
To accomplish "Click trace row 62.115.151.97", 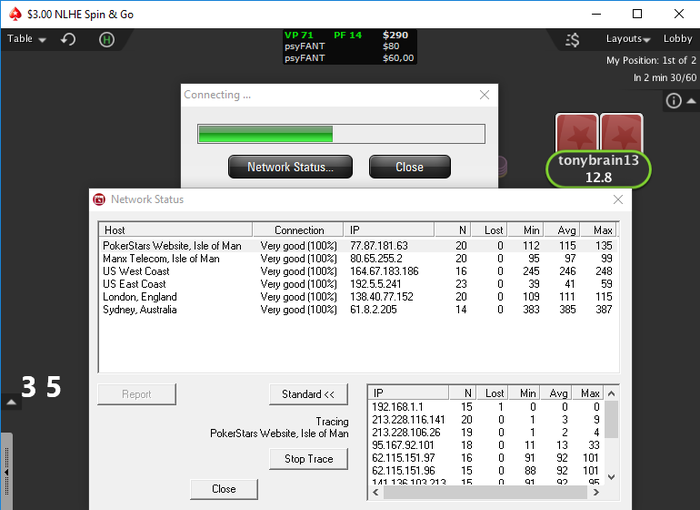I will [486, 458].
